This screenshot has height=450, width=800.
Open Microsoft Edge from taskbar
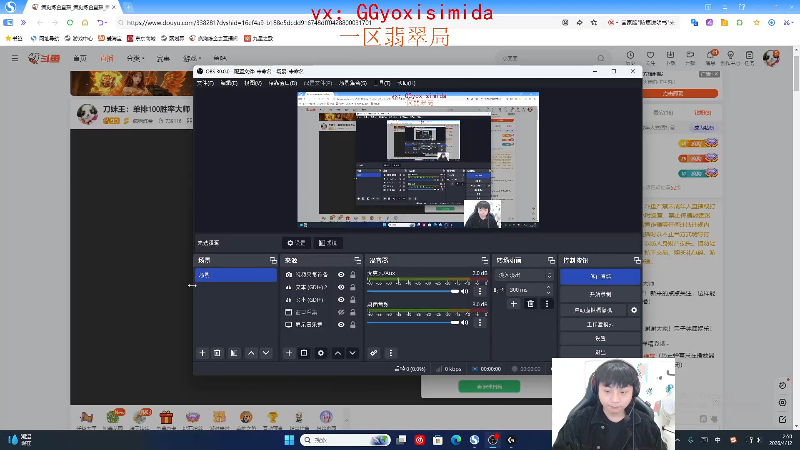click(456, 440)
